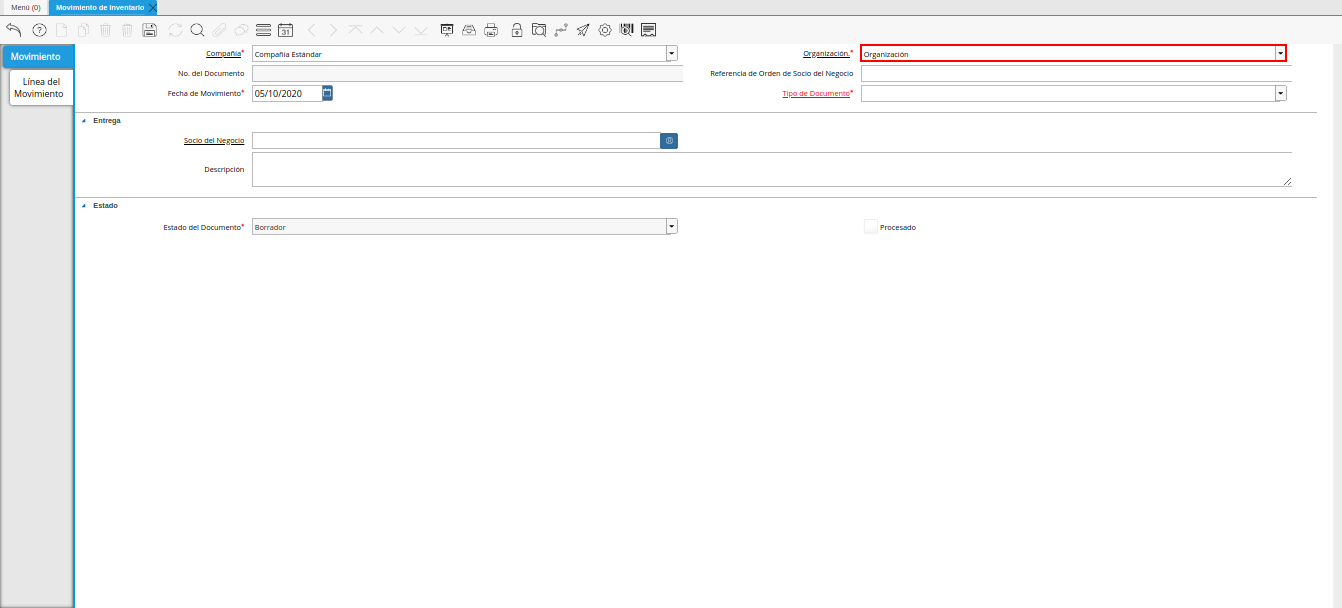Go to parent record left chevron
The height and width of the screenshot is (608, 1342).
click(x=312, y=30)
